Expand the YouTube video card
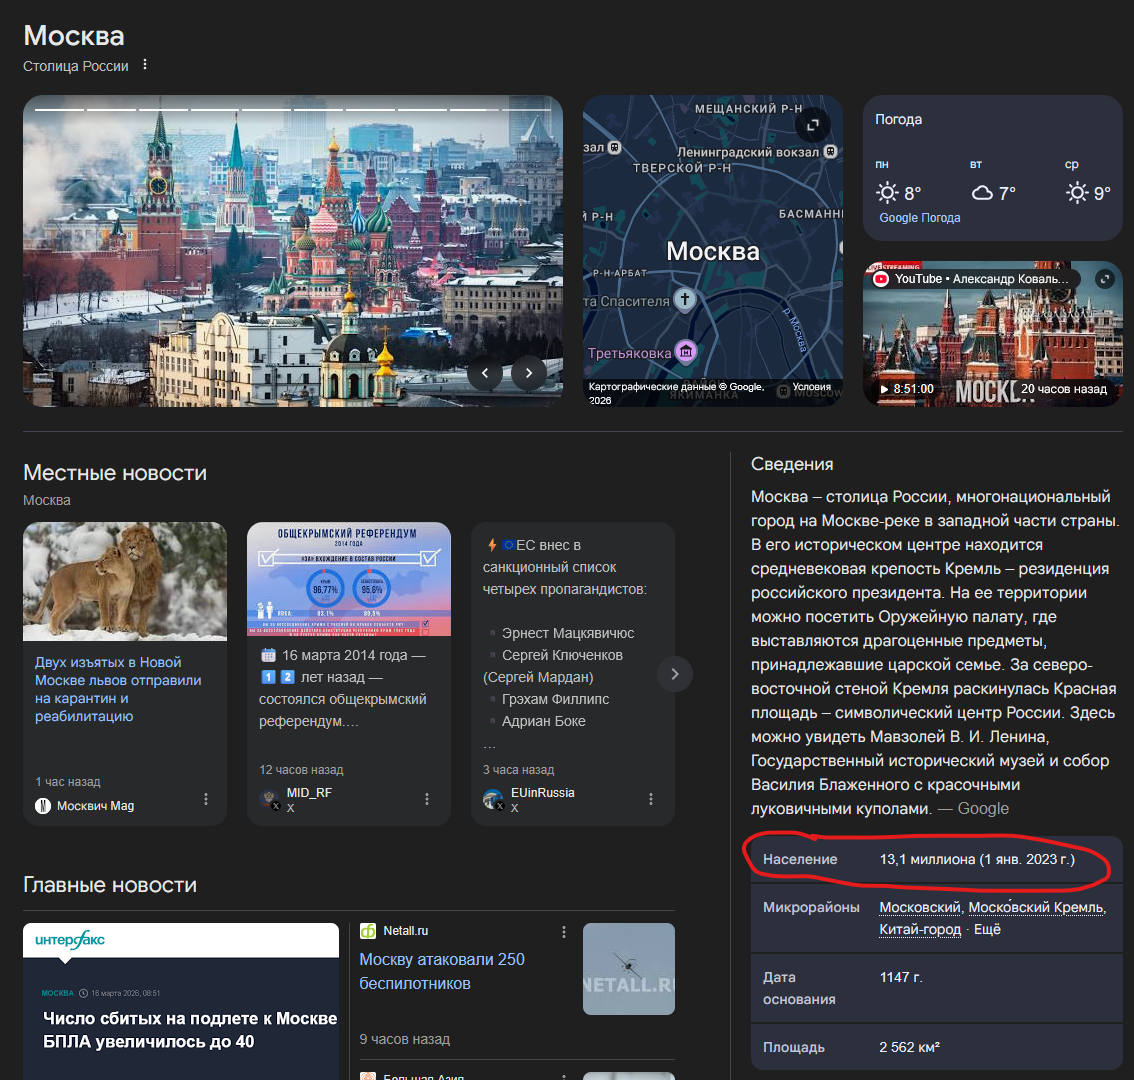The image size is (1134, 1080). 1104,279
